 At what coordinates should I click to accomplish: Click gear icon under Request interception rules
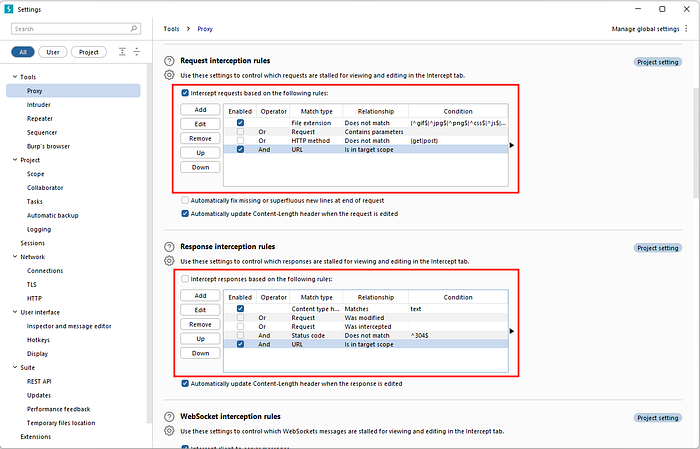pyautogui.click(x=169, y=75)
